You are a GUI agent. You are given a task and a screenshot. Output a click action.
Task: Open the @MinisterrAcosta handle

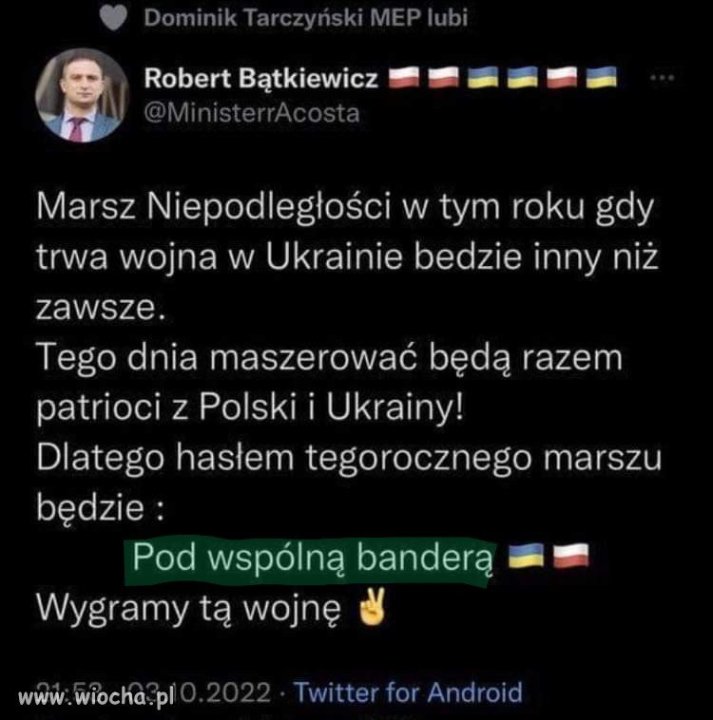[252, 113]
